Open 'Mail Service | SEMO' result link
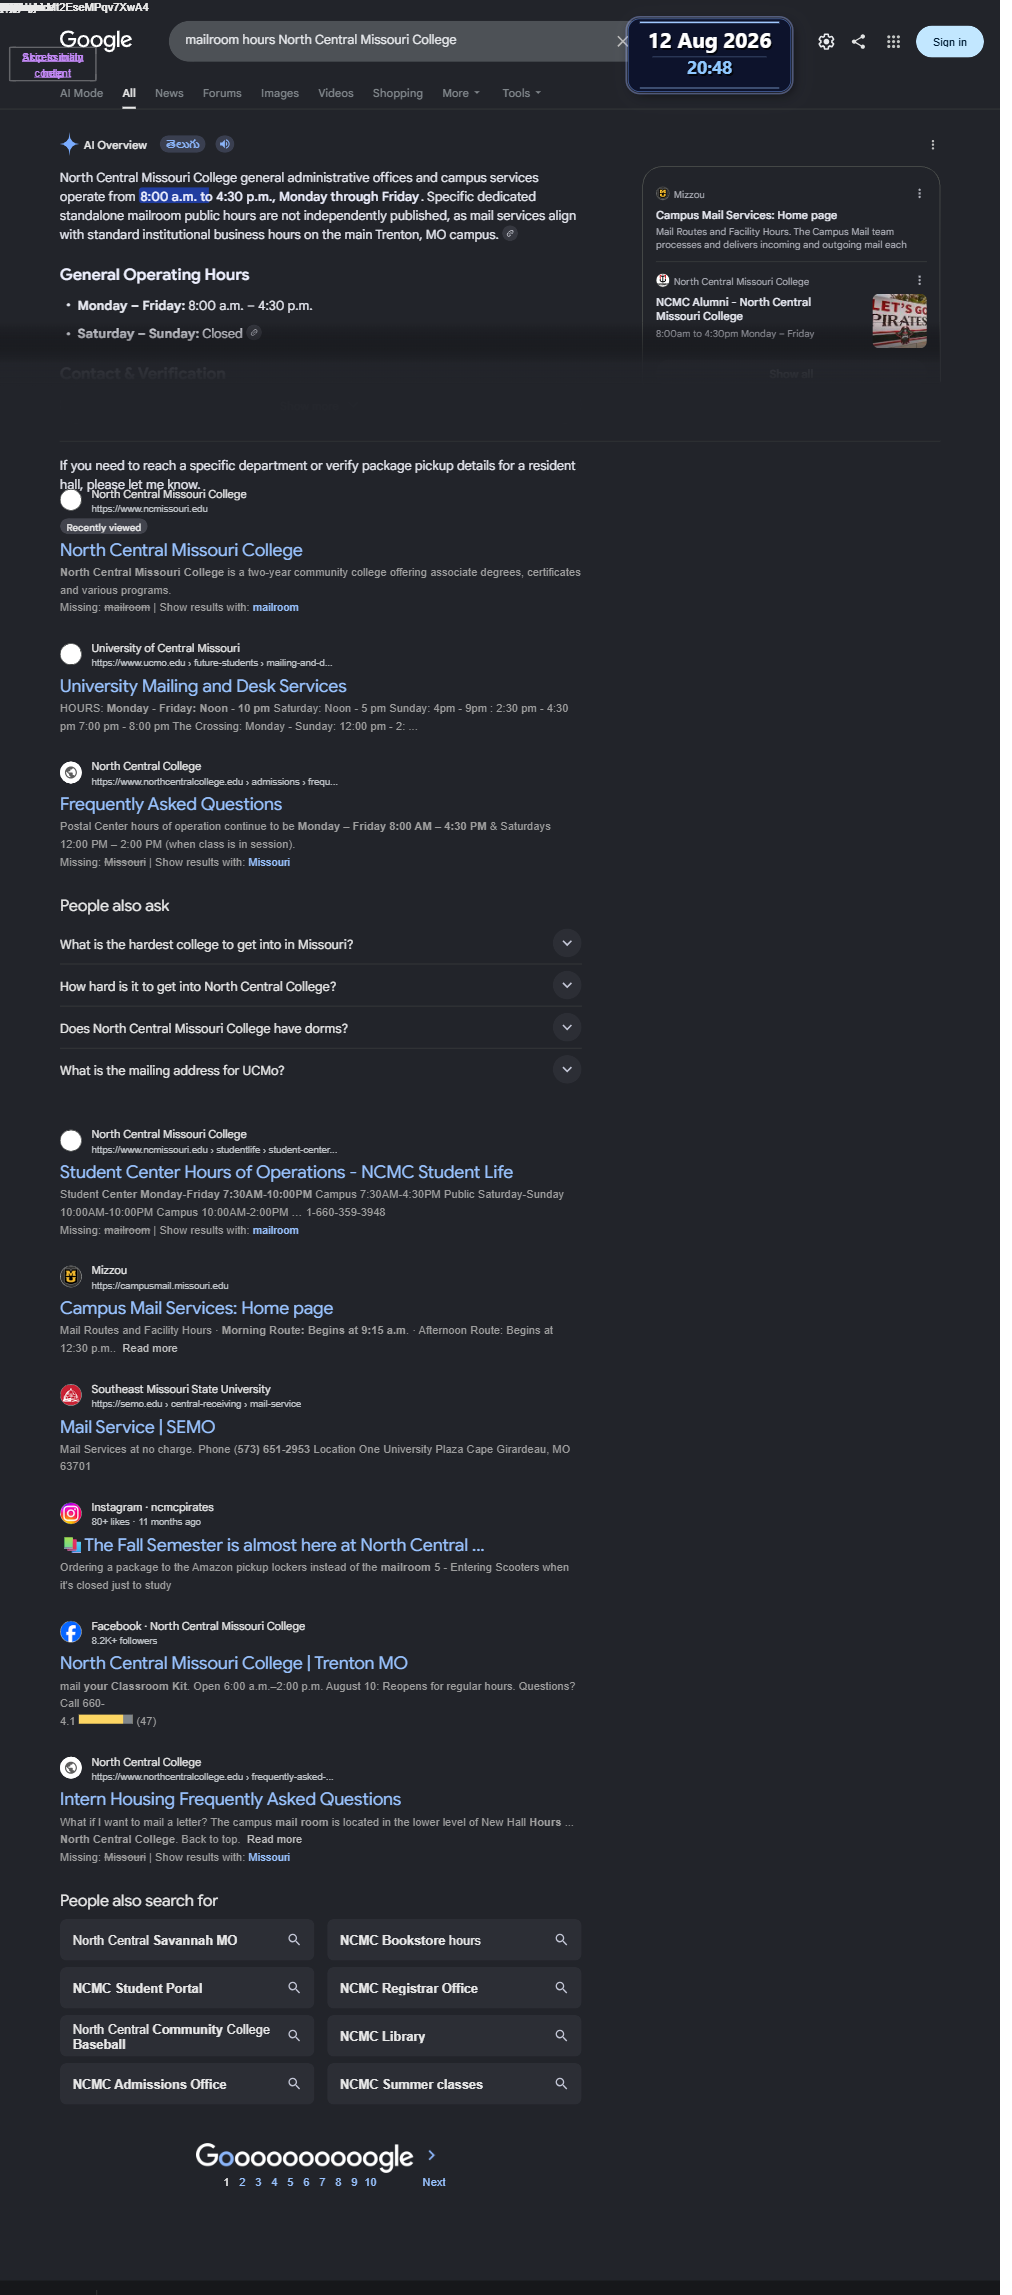This screenshot has height=2295, width=1012. coord(137,1427)
